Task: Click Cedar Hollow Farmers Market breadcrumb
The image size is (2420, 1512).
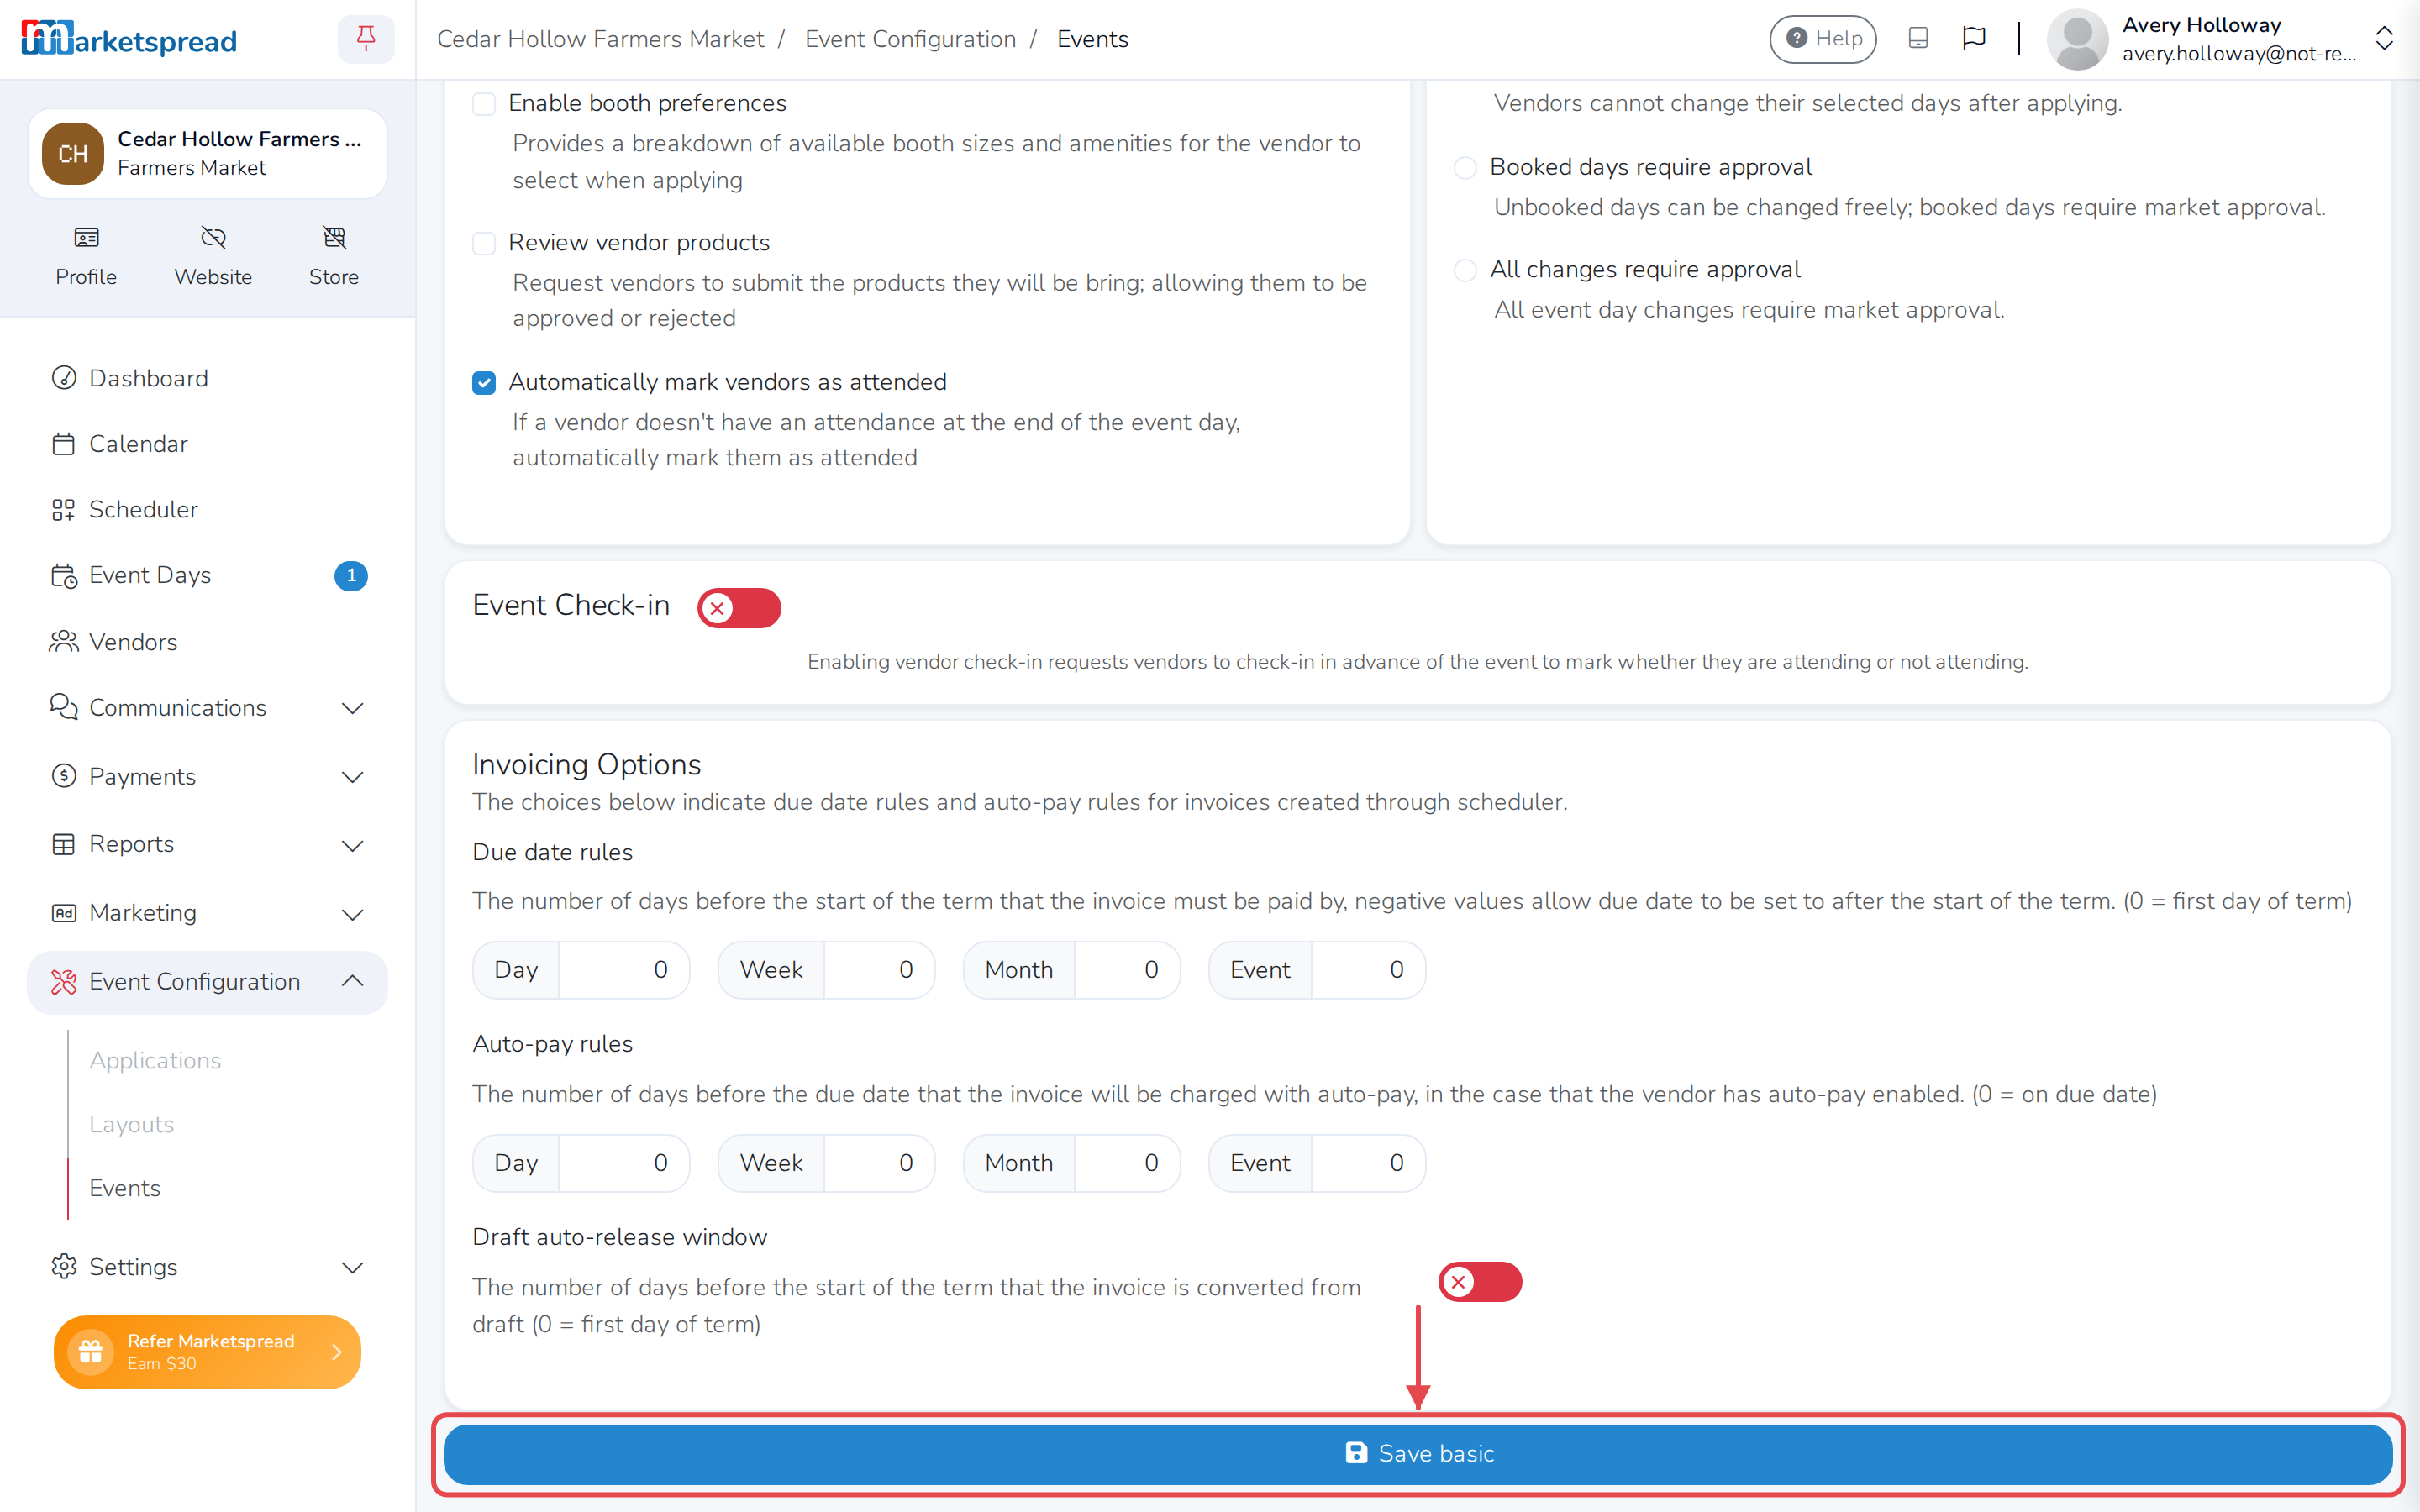Action: 600,39
